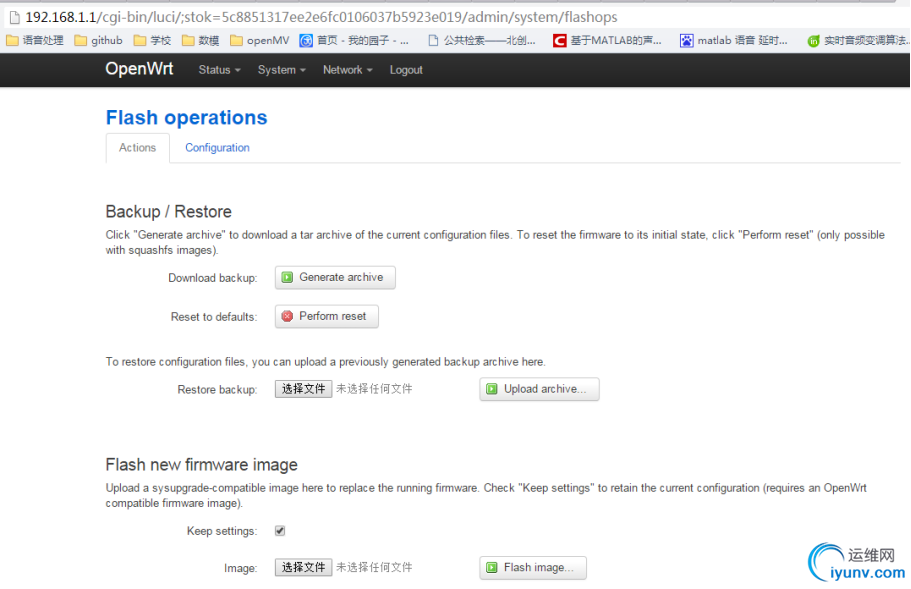Open the 数模 bookmark folder

click(200, 40)
